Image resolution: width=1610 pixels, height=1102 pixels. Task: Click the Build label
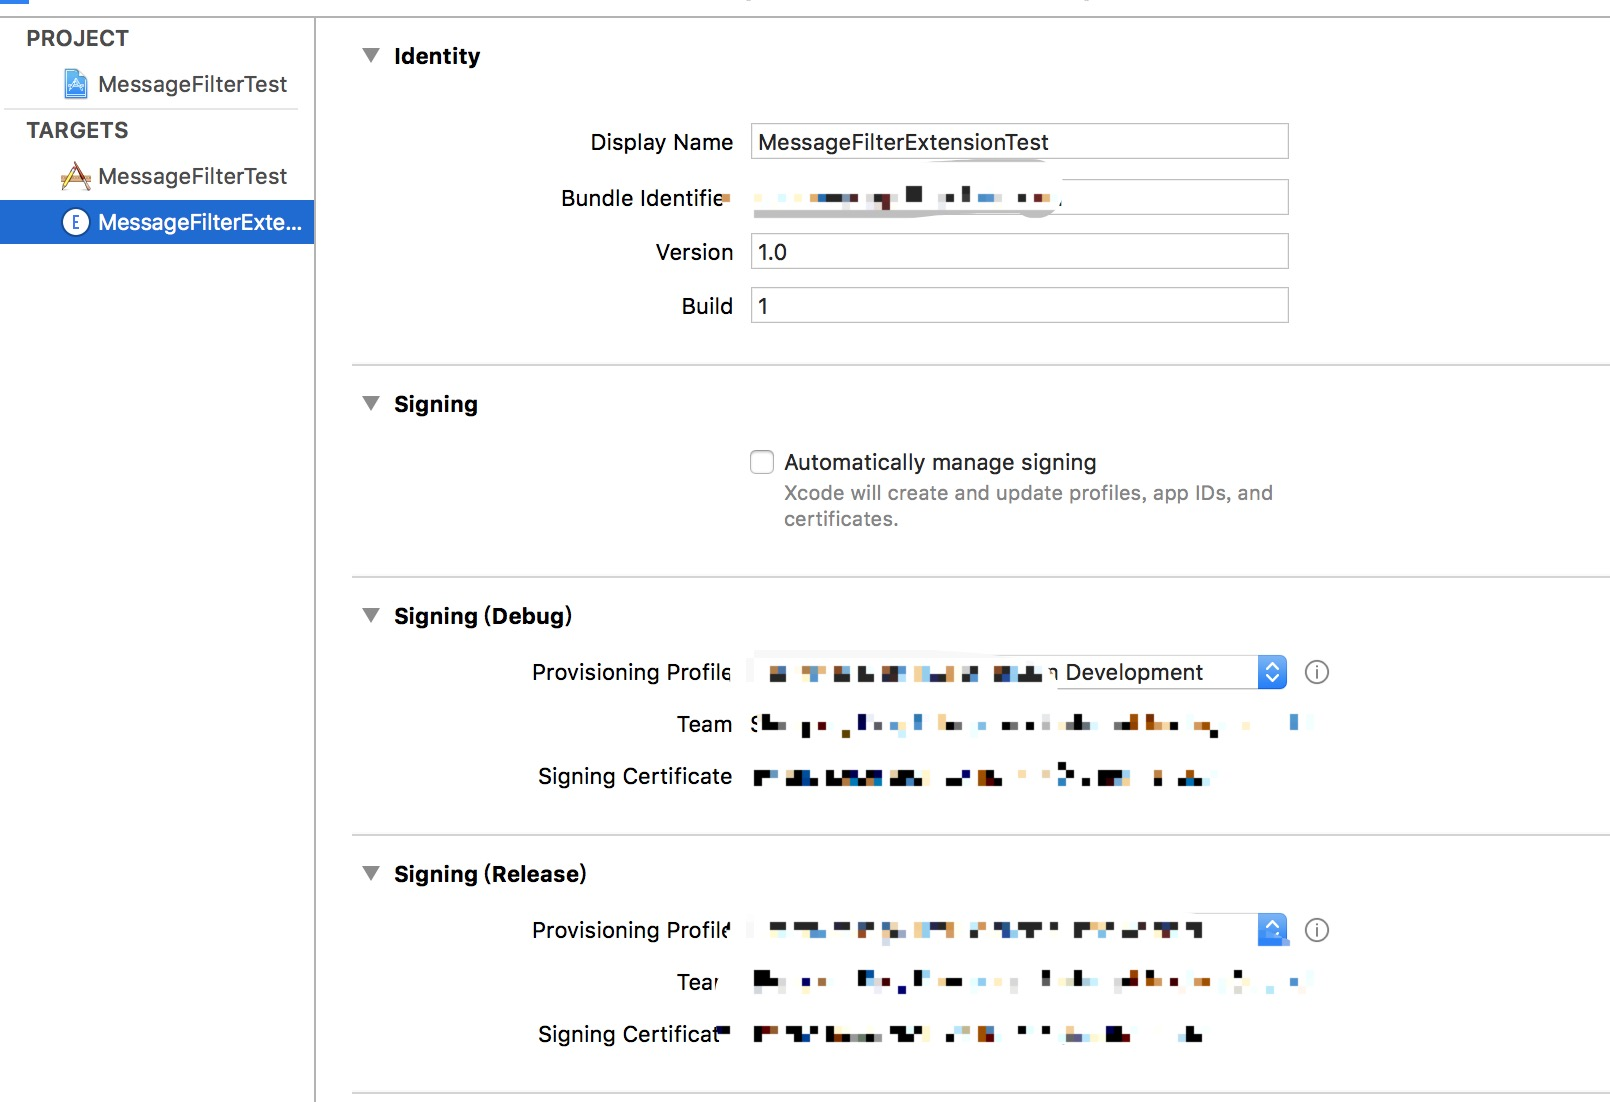[x=708, y=306]
